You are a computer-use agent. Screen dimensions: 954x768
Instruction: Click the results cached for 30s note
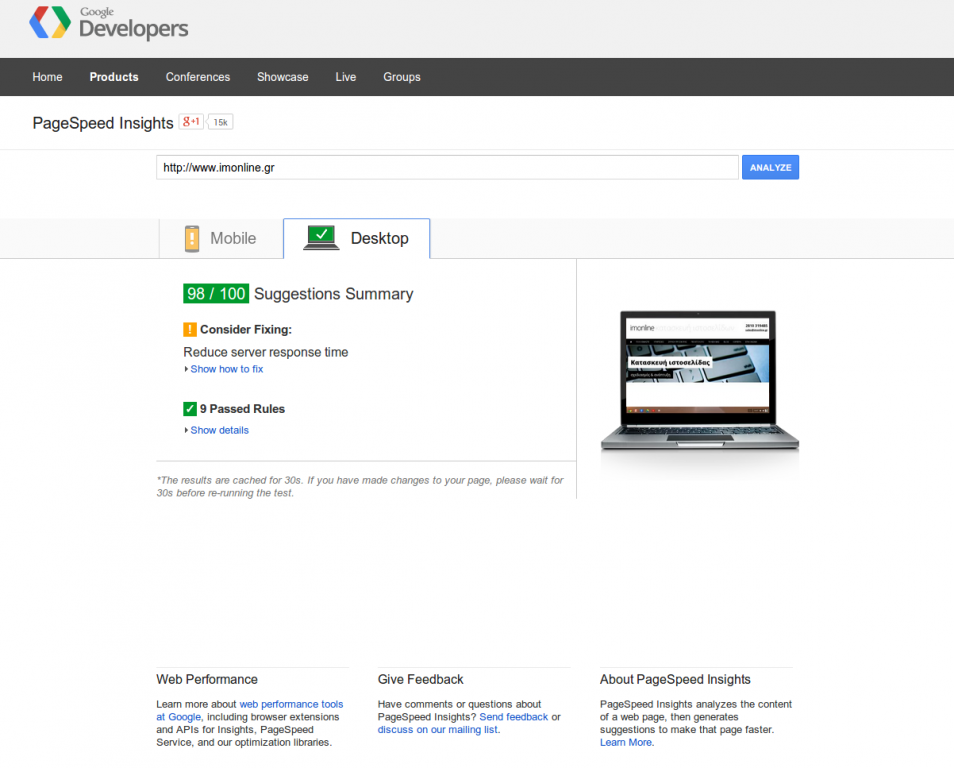[x=360, y=486]
